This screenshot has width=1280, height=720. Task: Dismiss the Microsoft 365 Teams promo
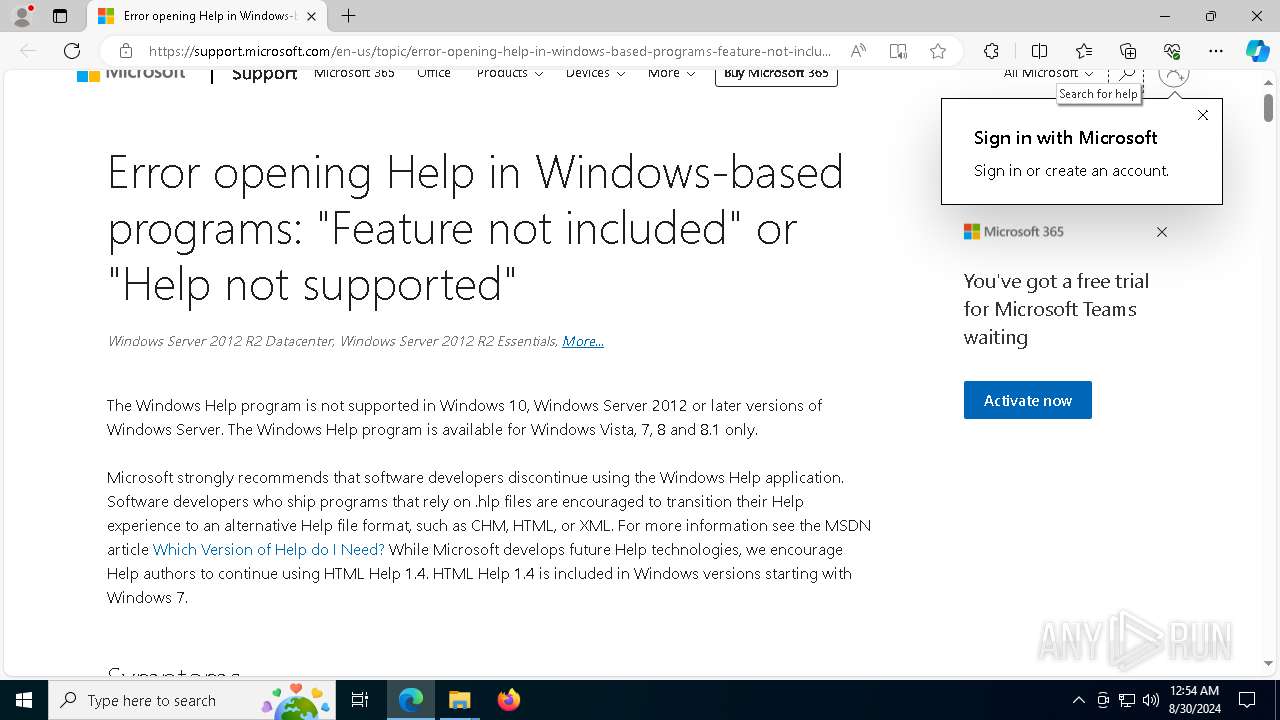tap(1162, 232)
